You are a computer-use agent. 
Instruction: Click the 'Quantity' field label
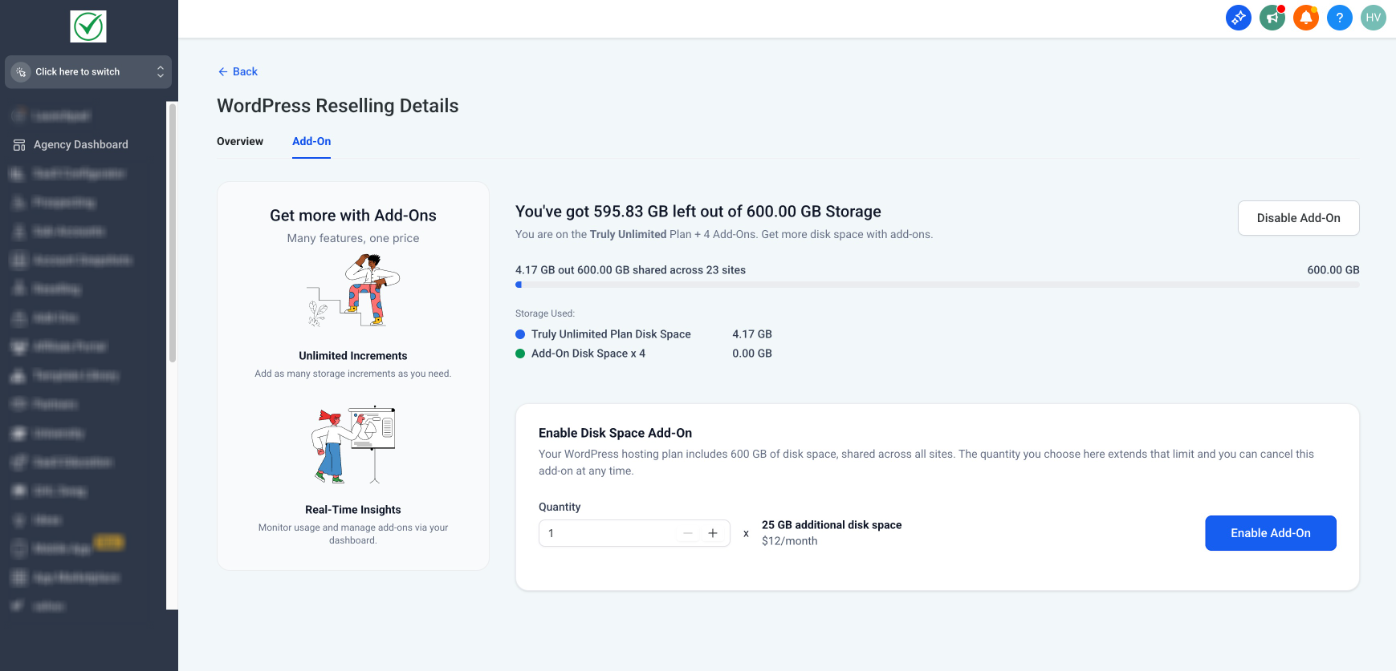[559, 507]
